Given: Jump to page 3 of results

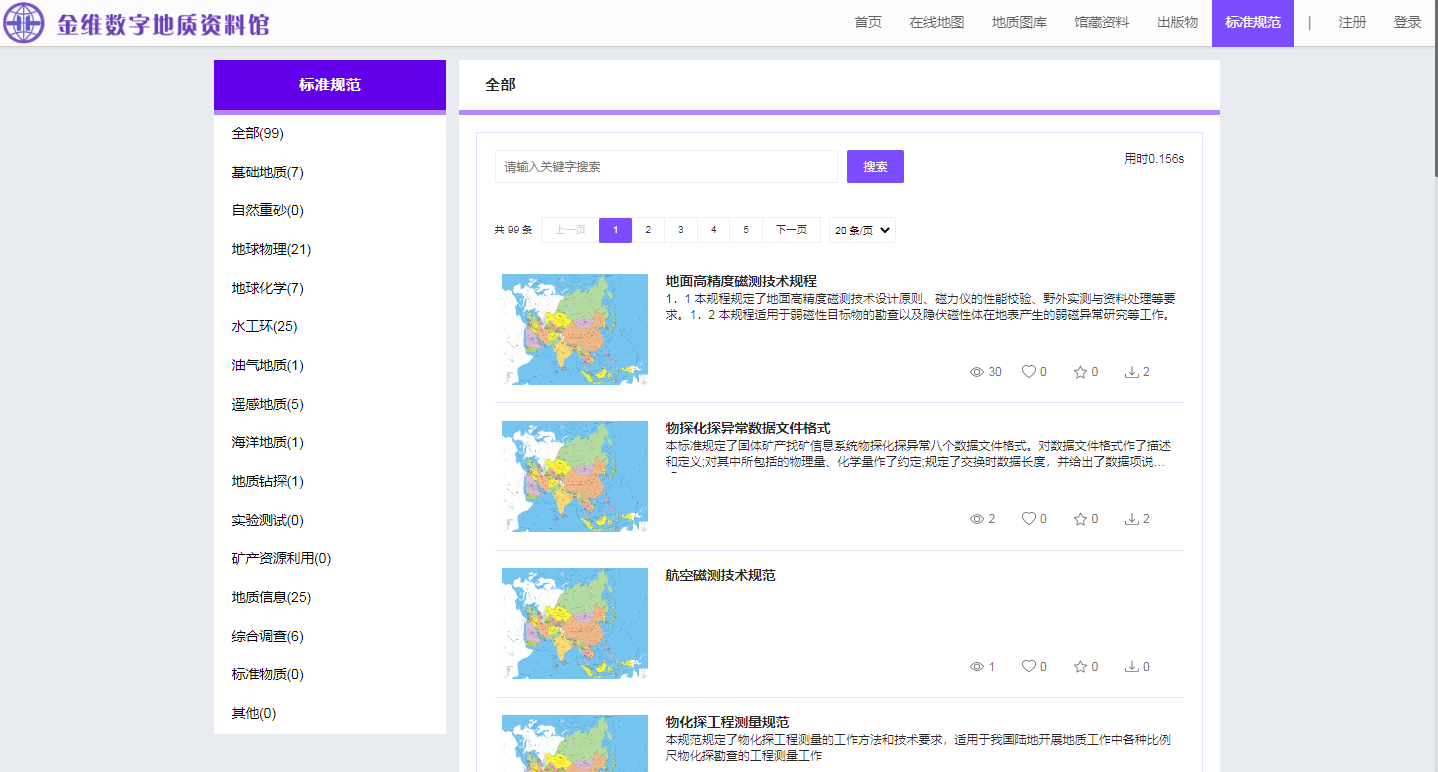Looking at the screenshot, I should tap(680, 230).
